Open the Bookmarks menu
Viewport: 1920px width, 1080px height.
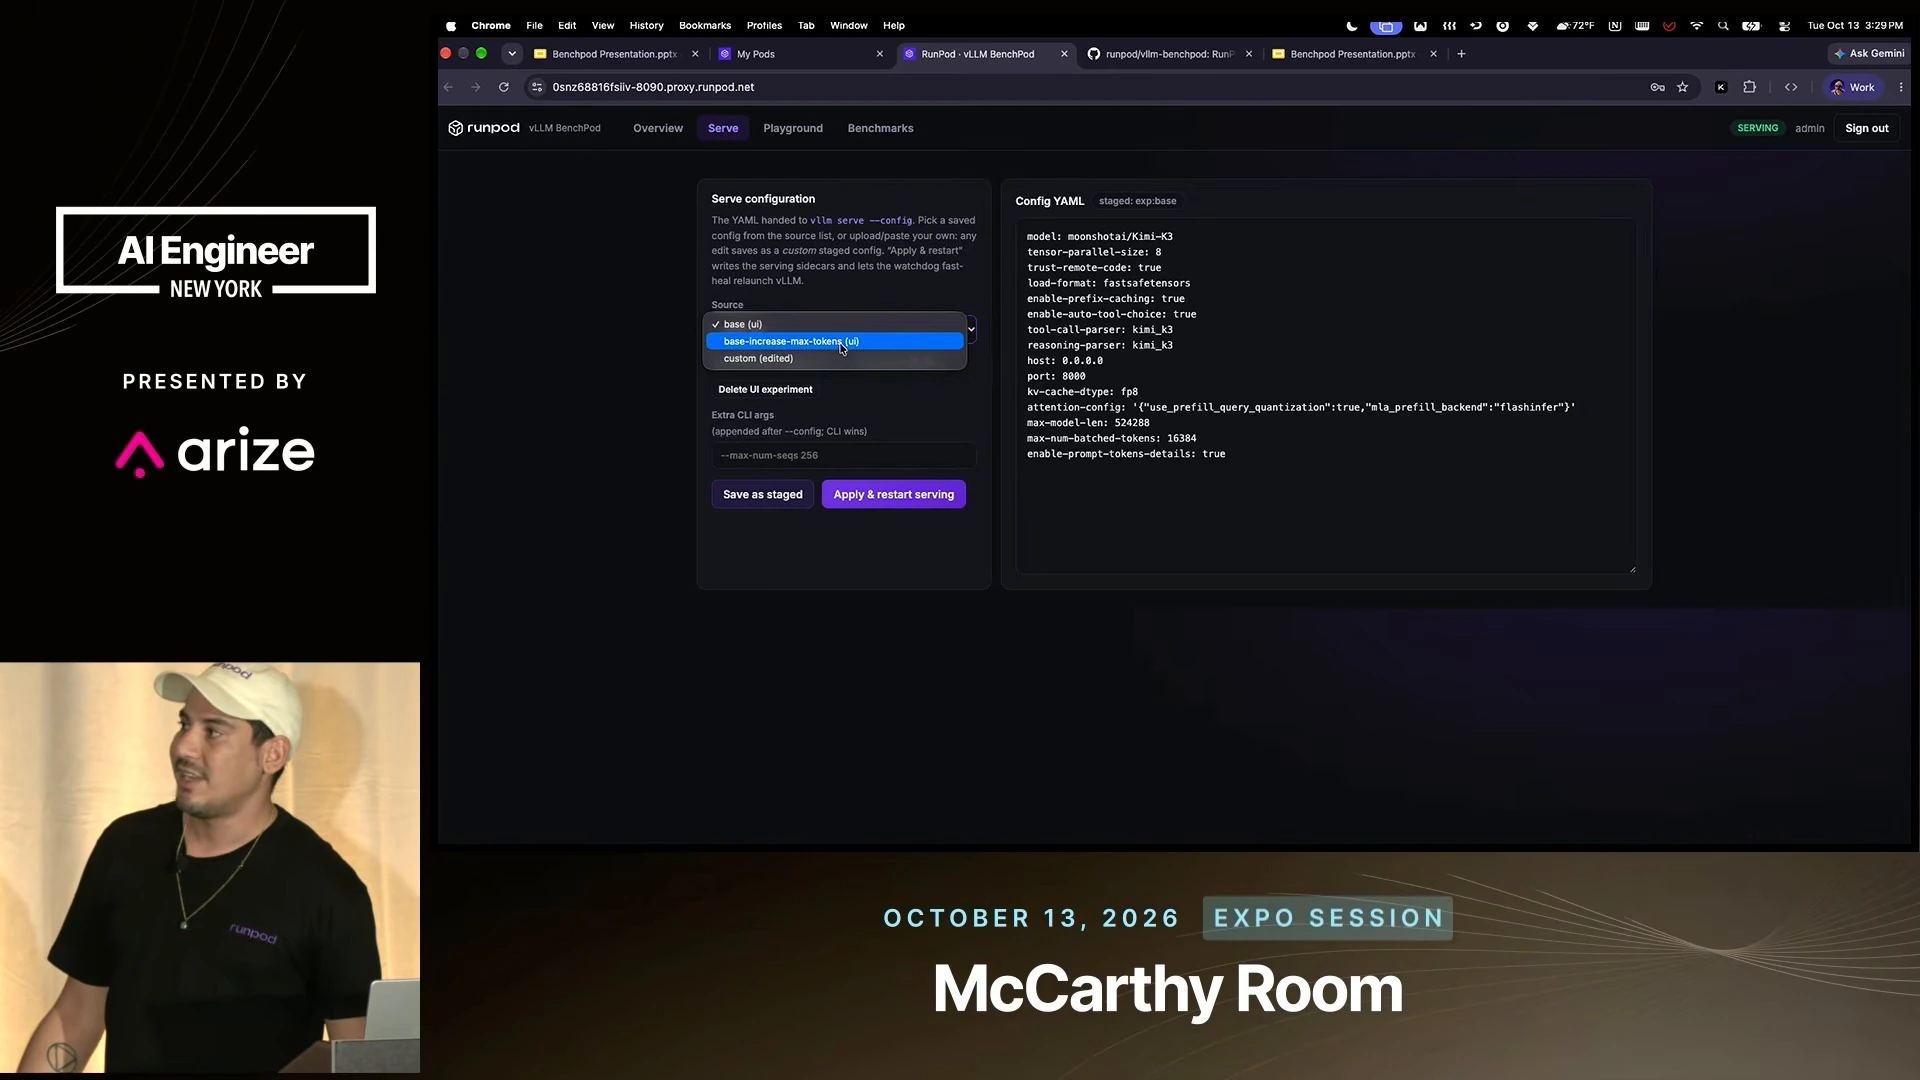705,26
